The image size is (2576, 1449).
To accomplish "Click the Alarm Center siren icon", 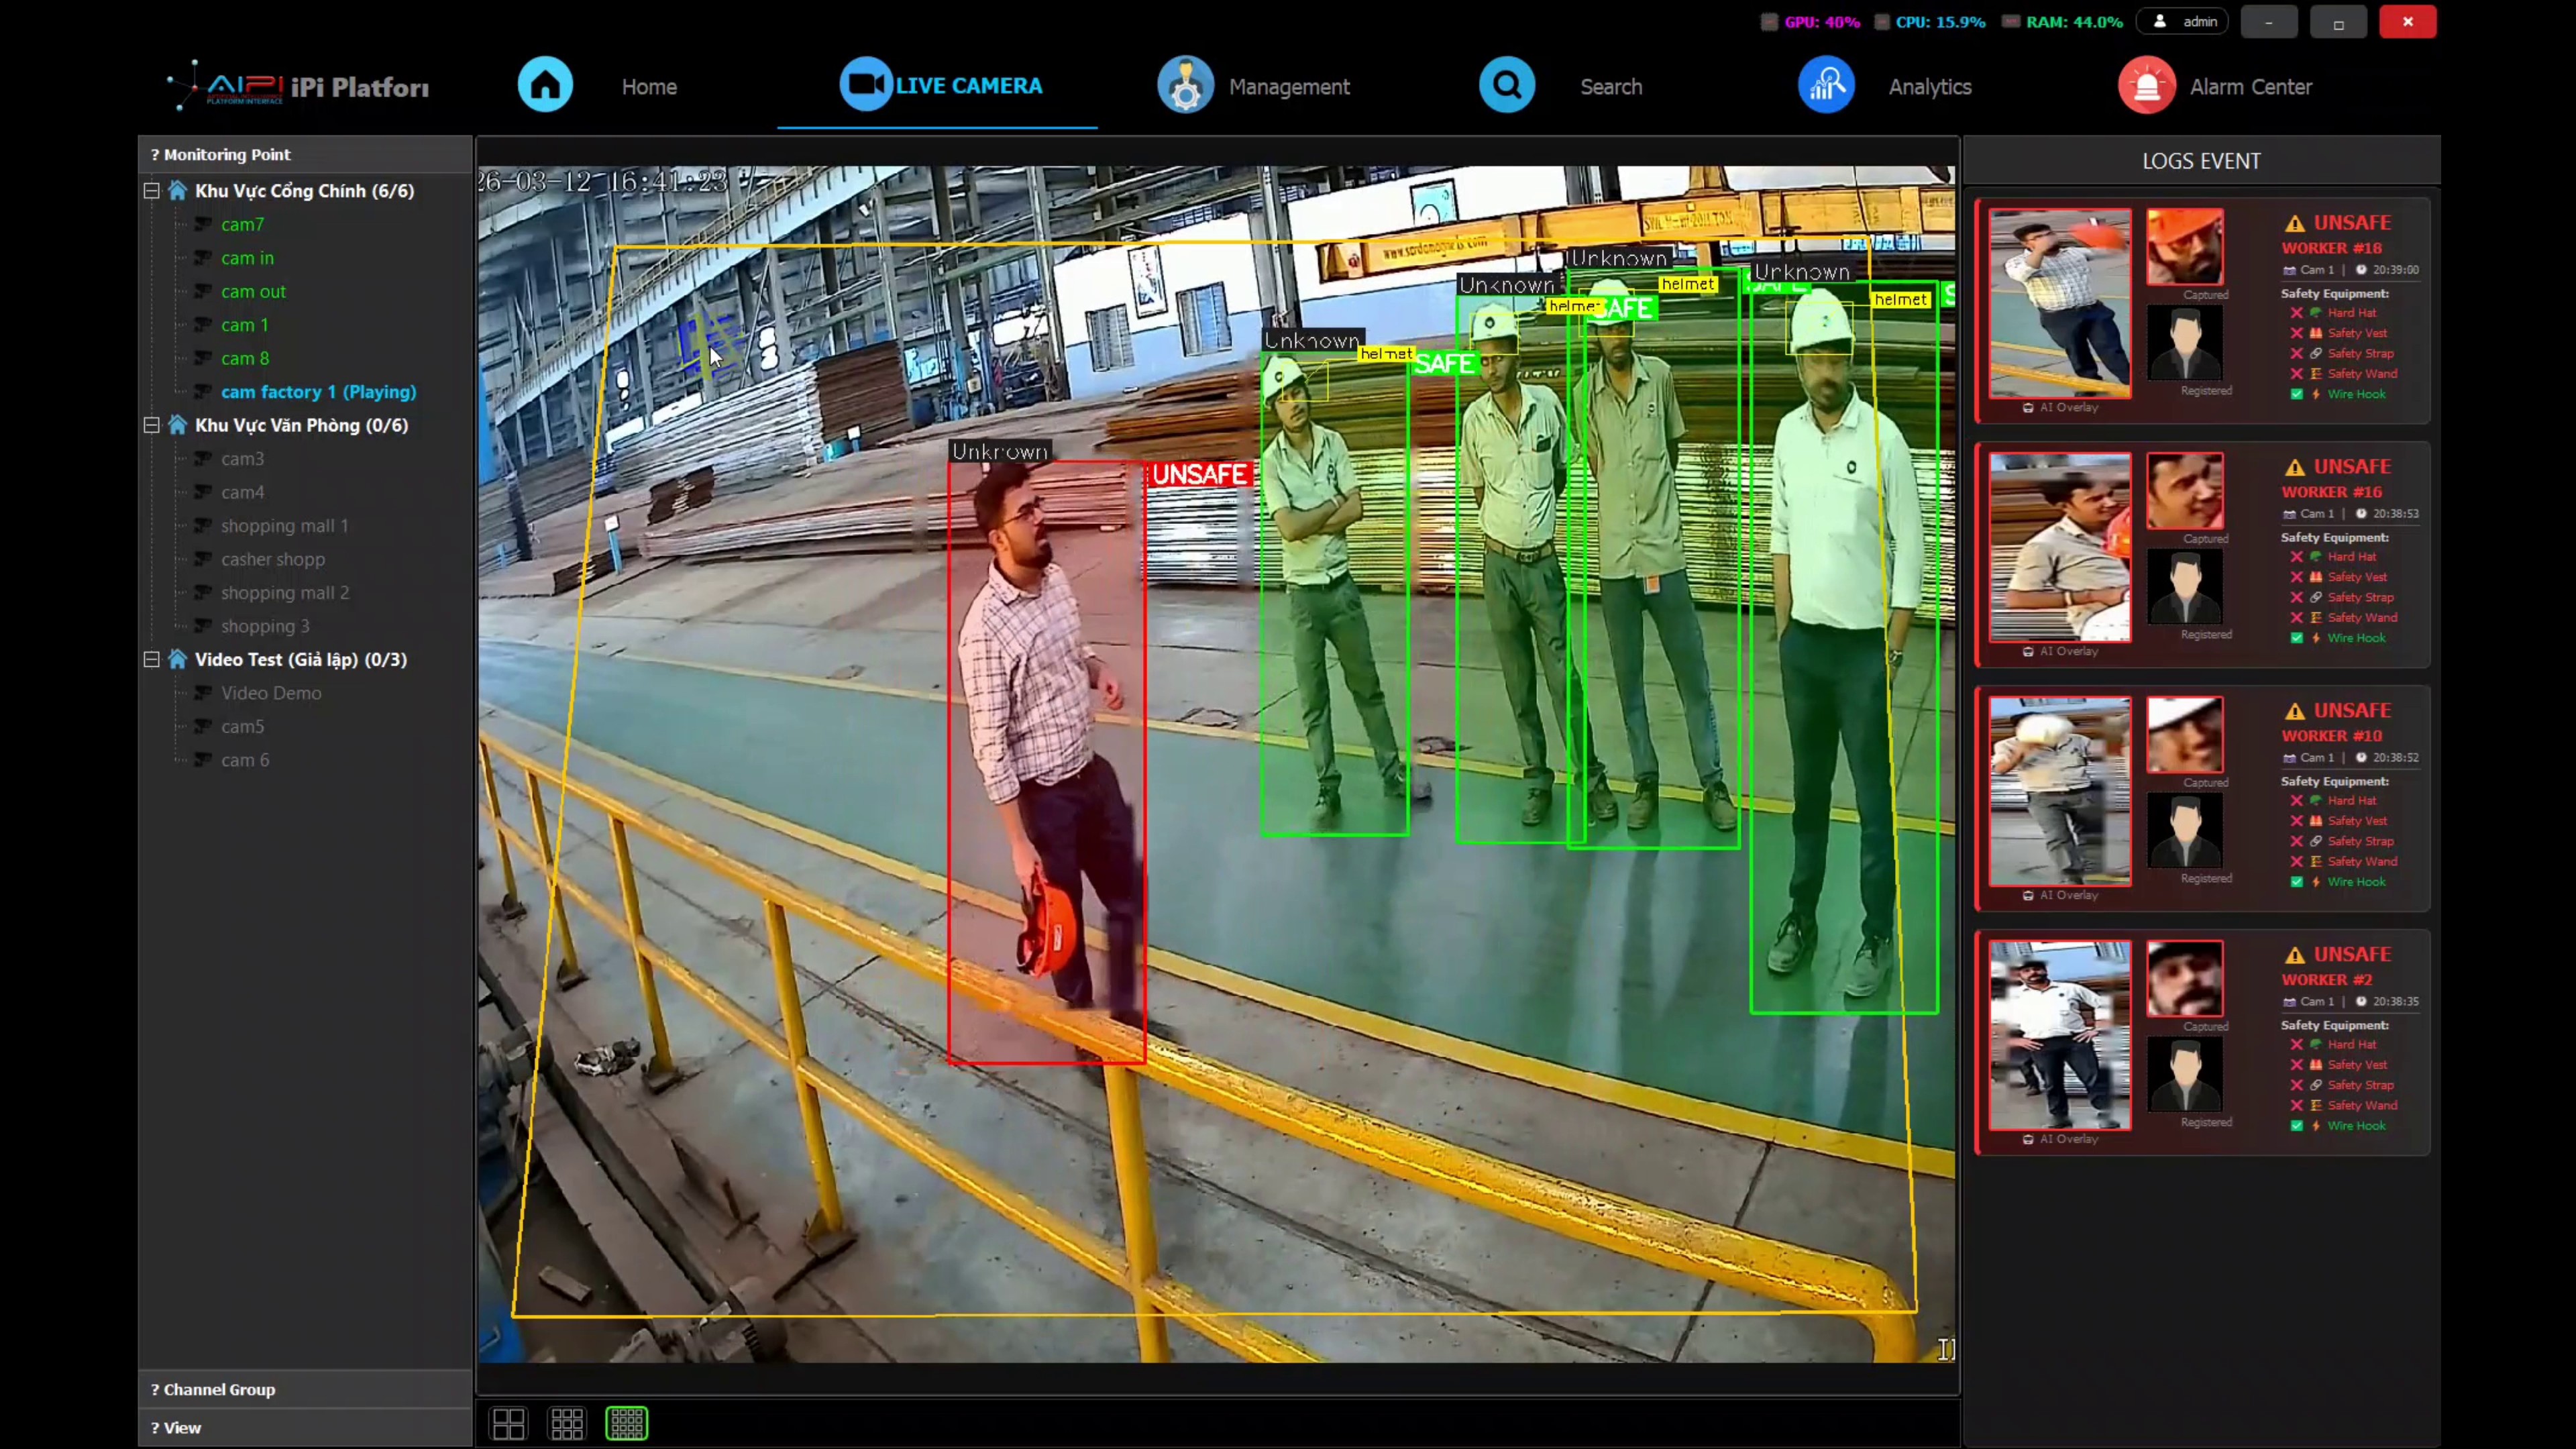I will 2146,85.
